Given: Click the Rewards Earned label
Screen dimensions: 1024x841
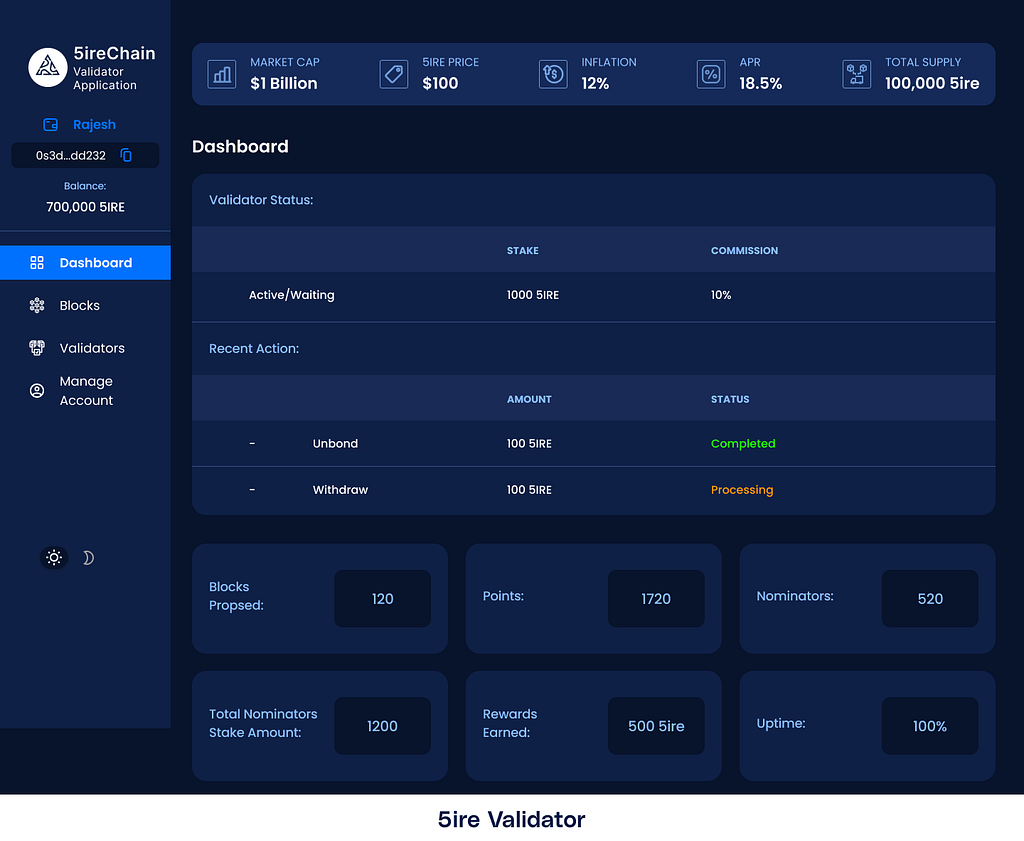Looking at the screenshot, I should point(510,723).
